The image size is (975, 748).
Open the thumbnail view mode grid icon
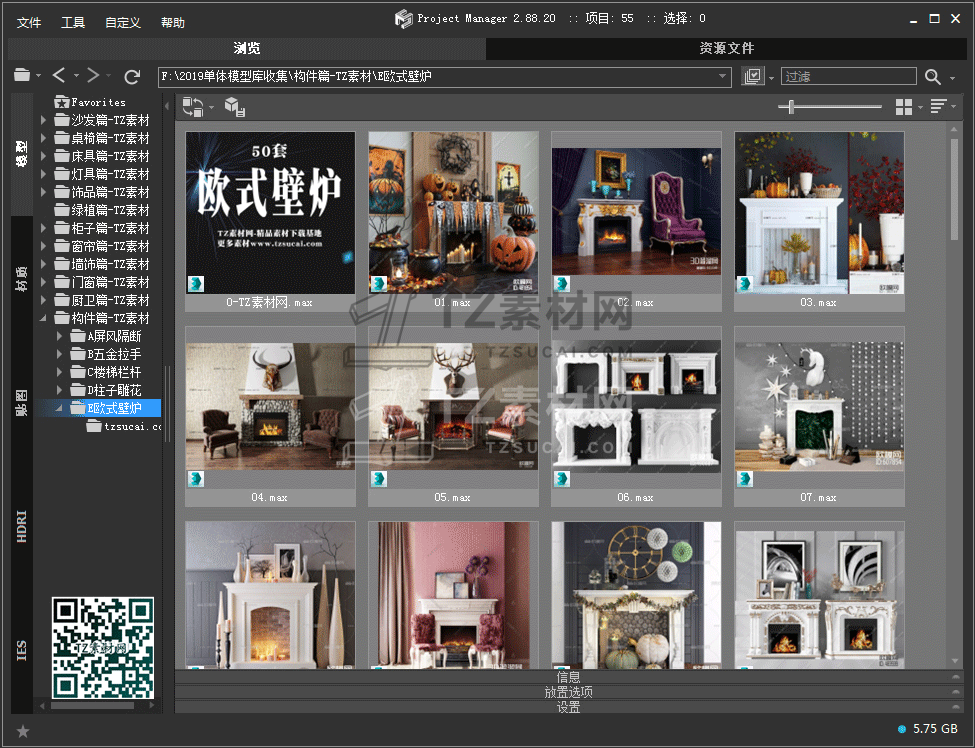coord(904,107)
